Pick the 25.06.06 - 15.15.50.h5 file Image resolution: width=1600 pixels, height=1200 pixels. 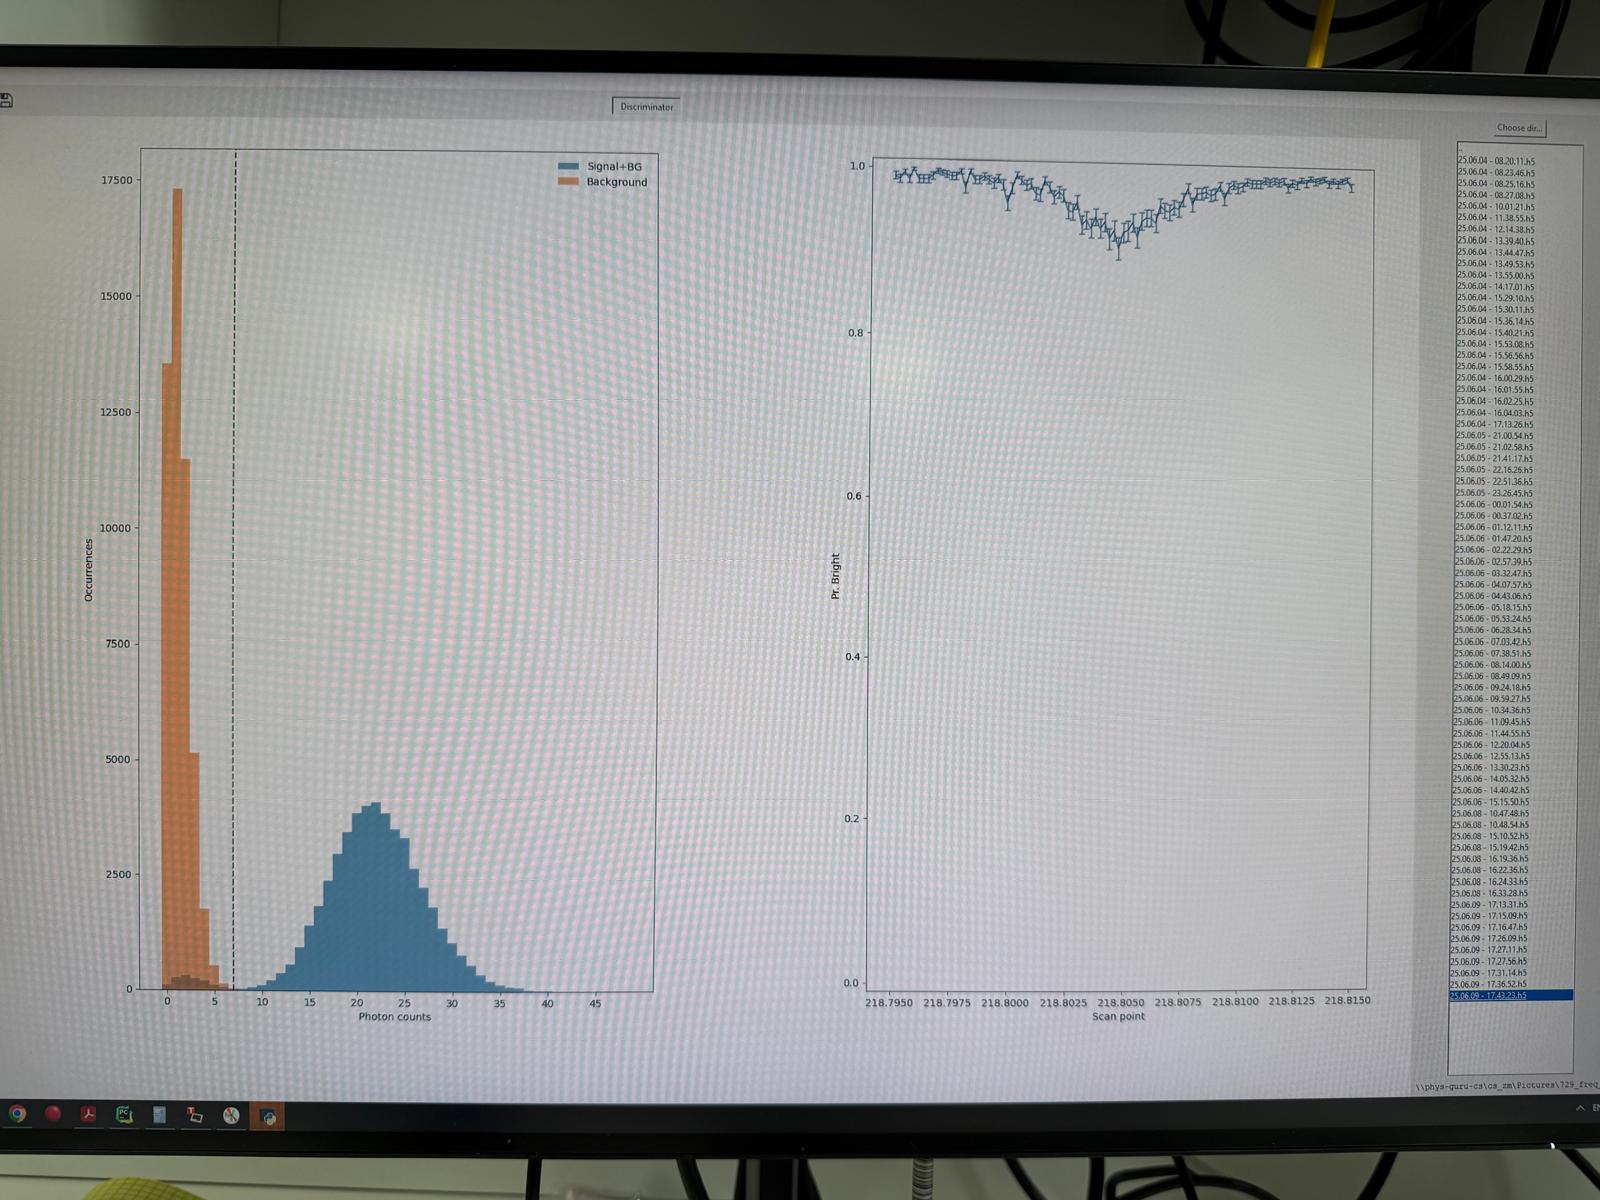[1490, 801]
